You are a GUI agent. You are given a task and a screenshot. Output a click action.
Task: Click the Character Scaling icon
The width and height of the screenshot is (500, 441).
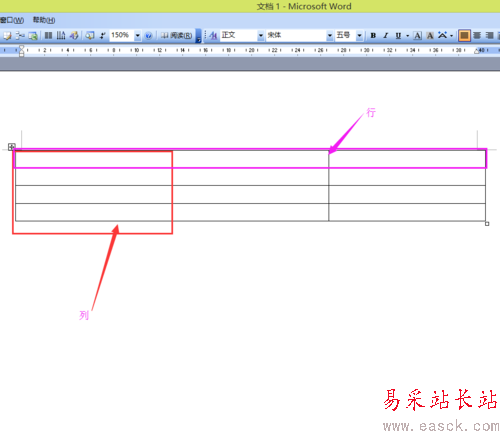point(442,35)
